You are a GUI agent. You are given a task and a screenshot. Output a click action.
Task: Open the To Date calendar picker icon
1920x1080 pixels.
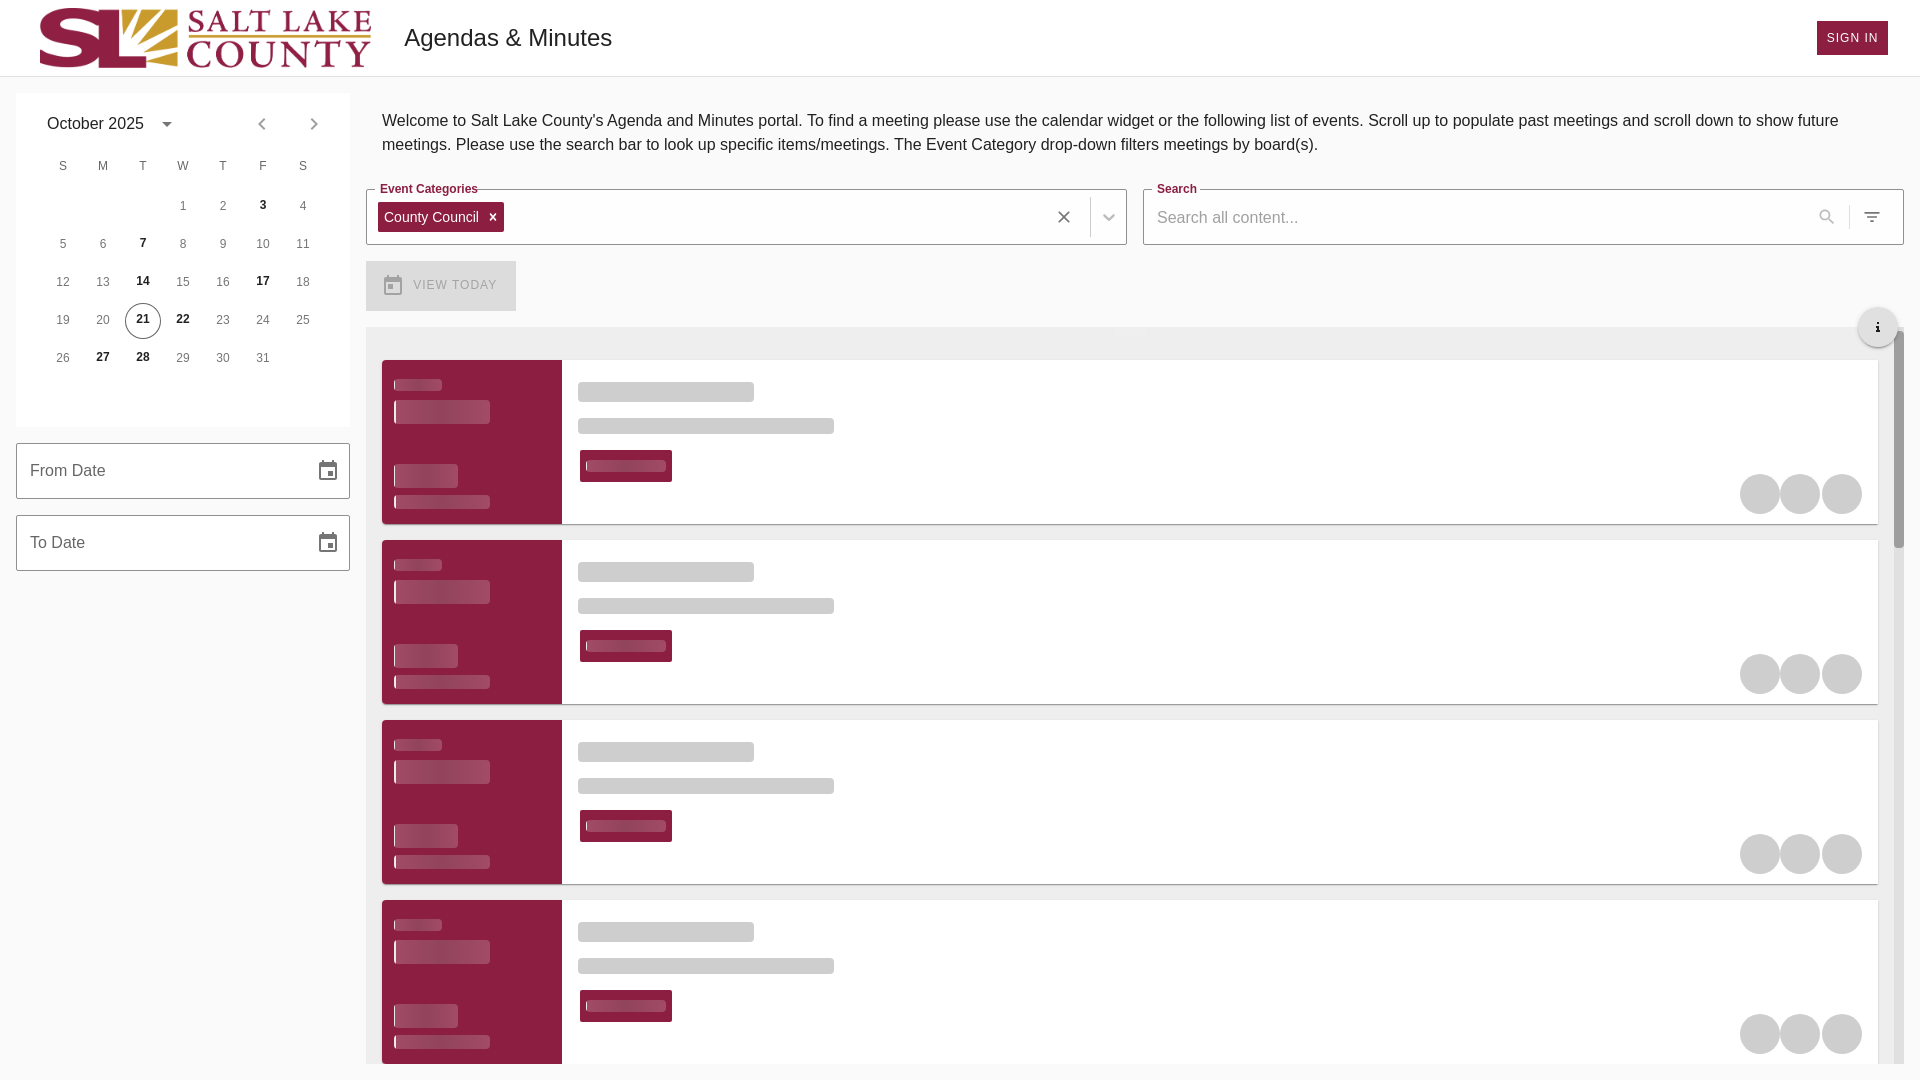[x=328, y=543]
